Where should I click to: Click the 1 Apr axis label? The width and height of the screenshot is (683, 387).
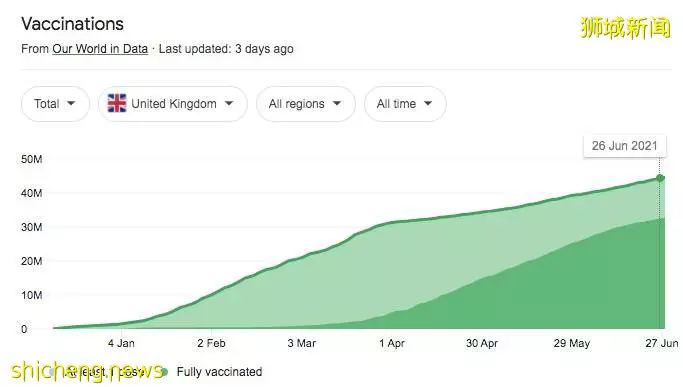[x=392, y=343]
